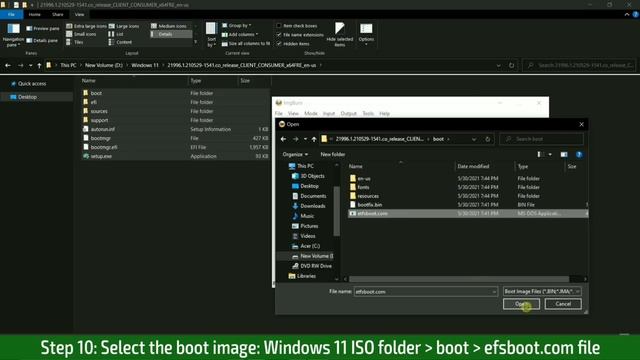Click New folder button in dialog
The image size is (640, 360).
click(x=333, y=154)
